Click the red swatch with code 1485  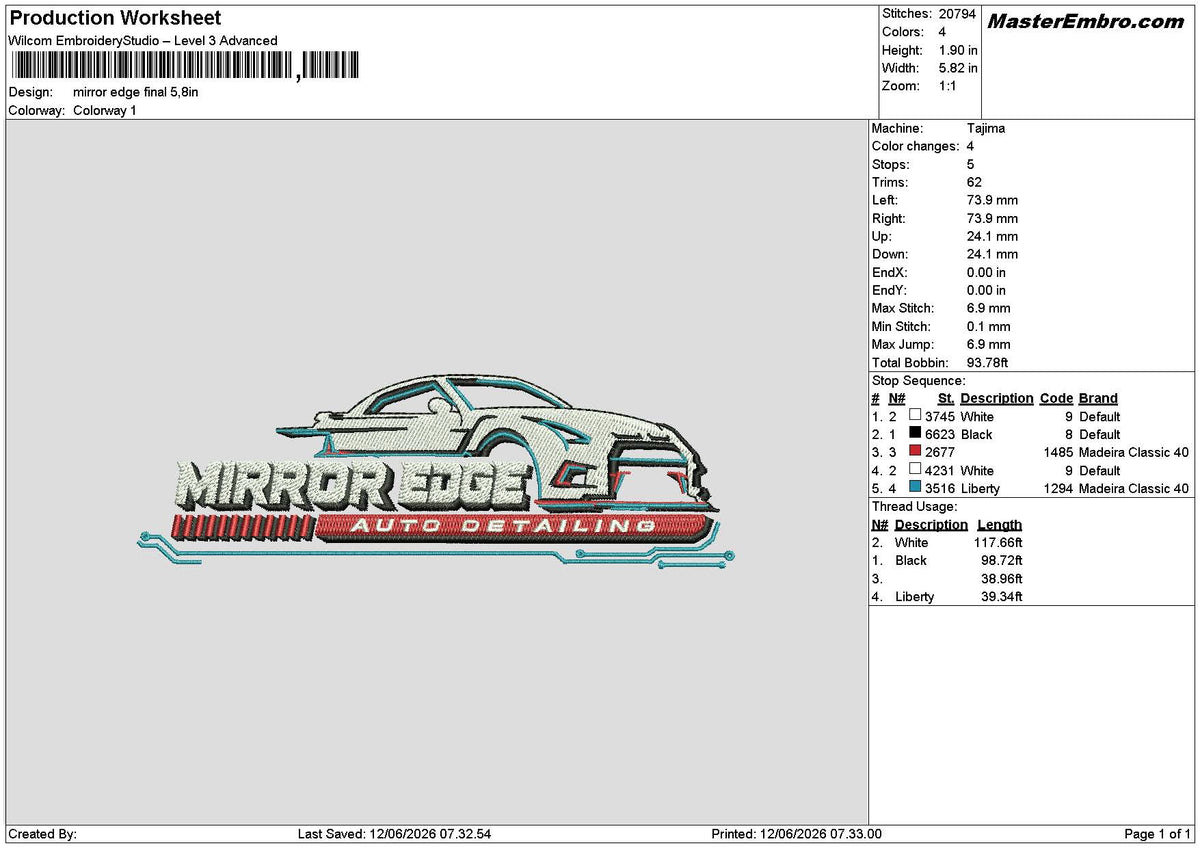[915, 452]
